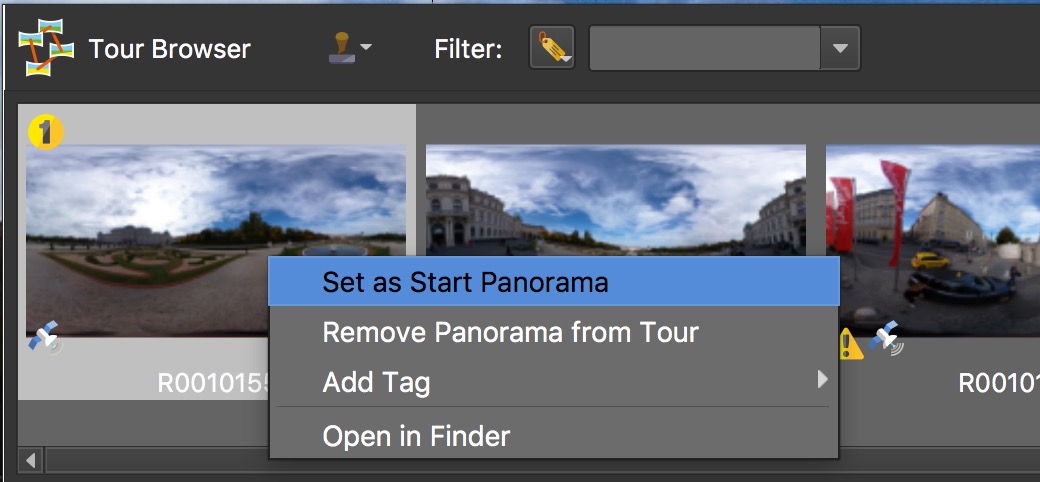Select Remove Panorama from Tour
The image size is (1040, 482).
pyautogui.click(x=510, y=332)
